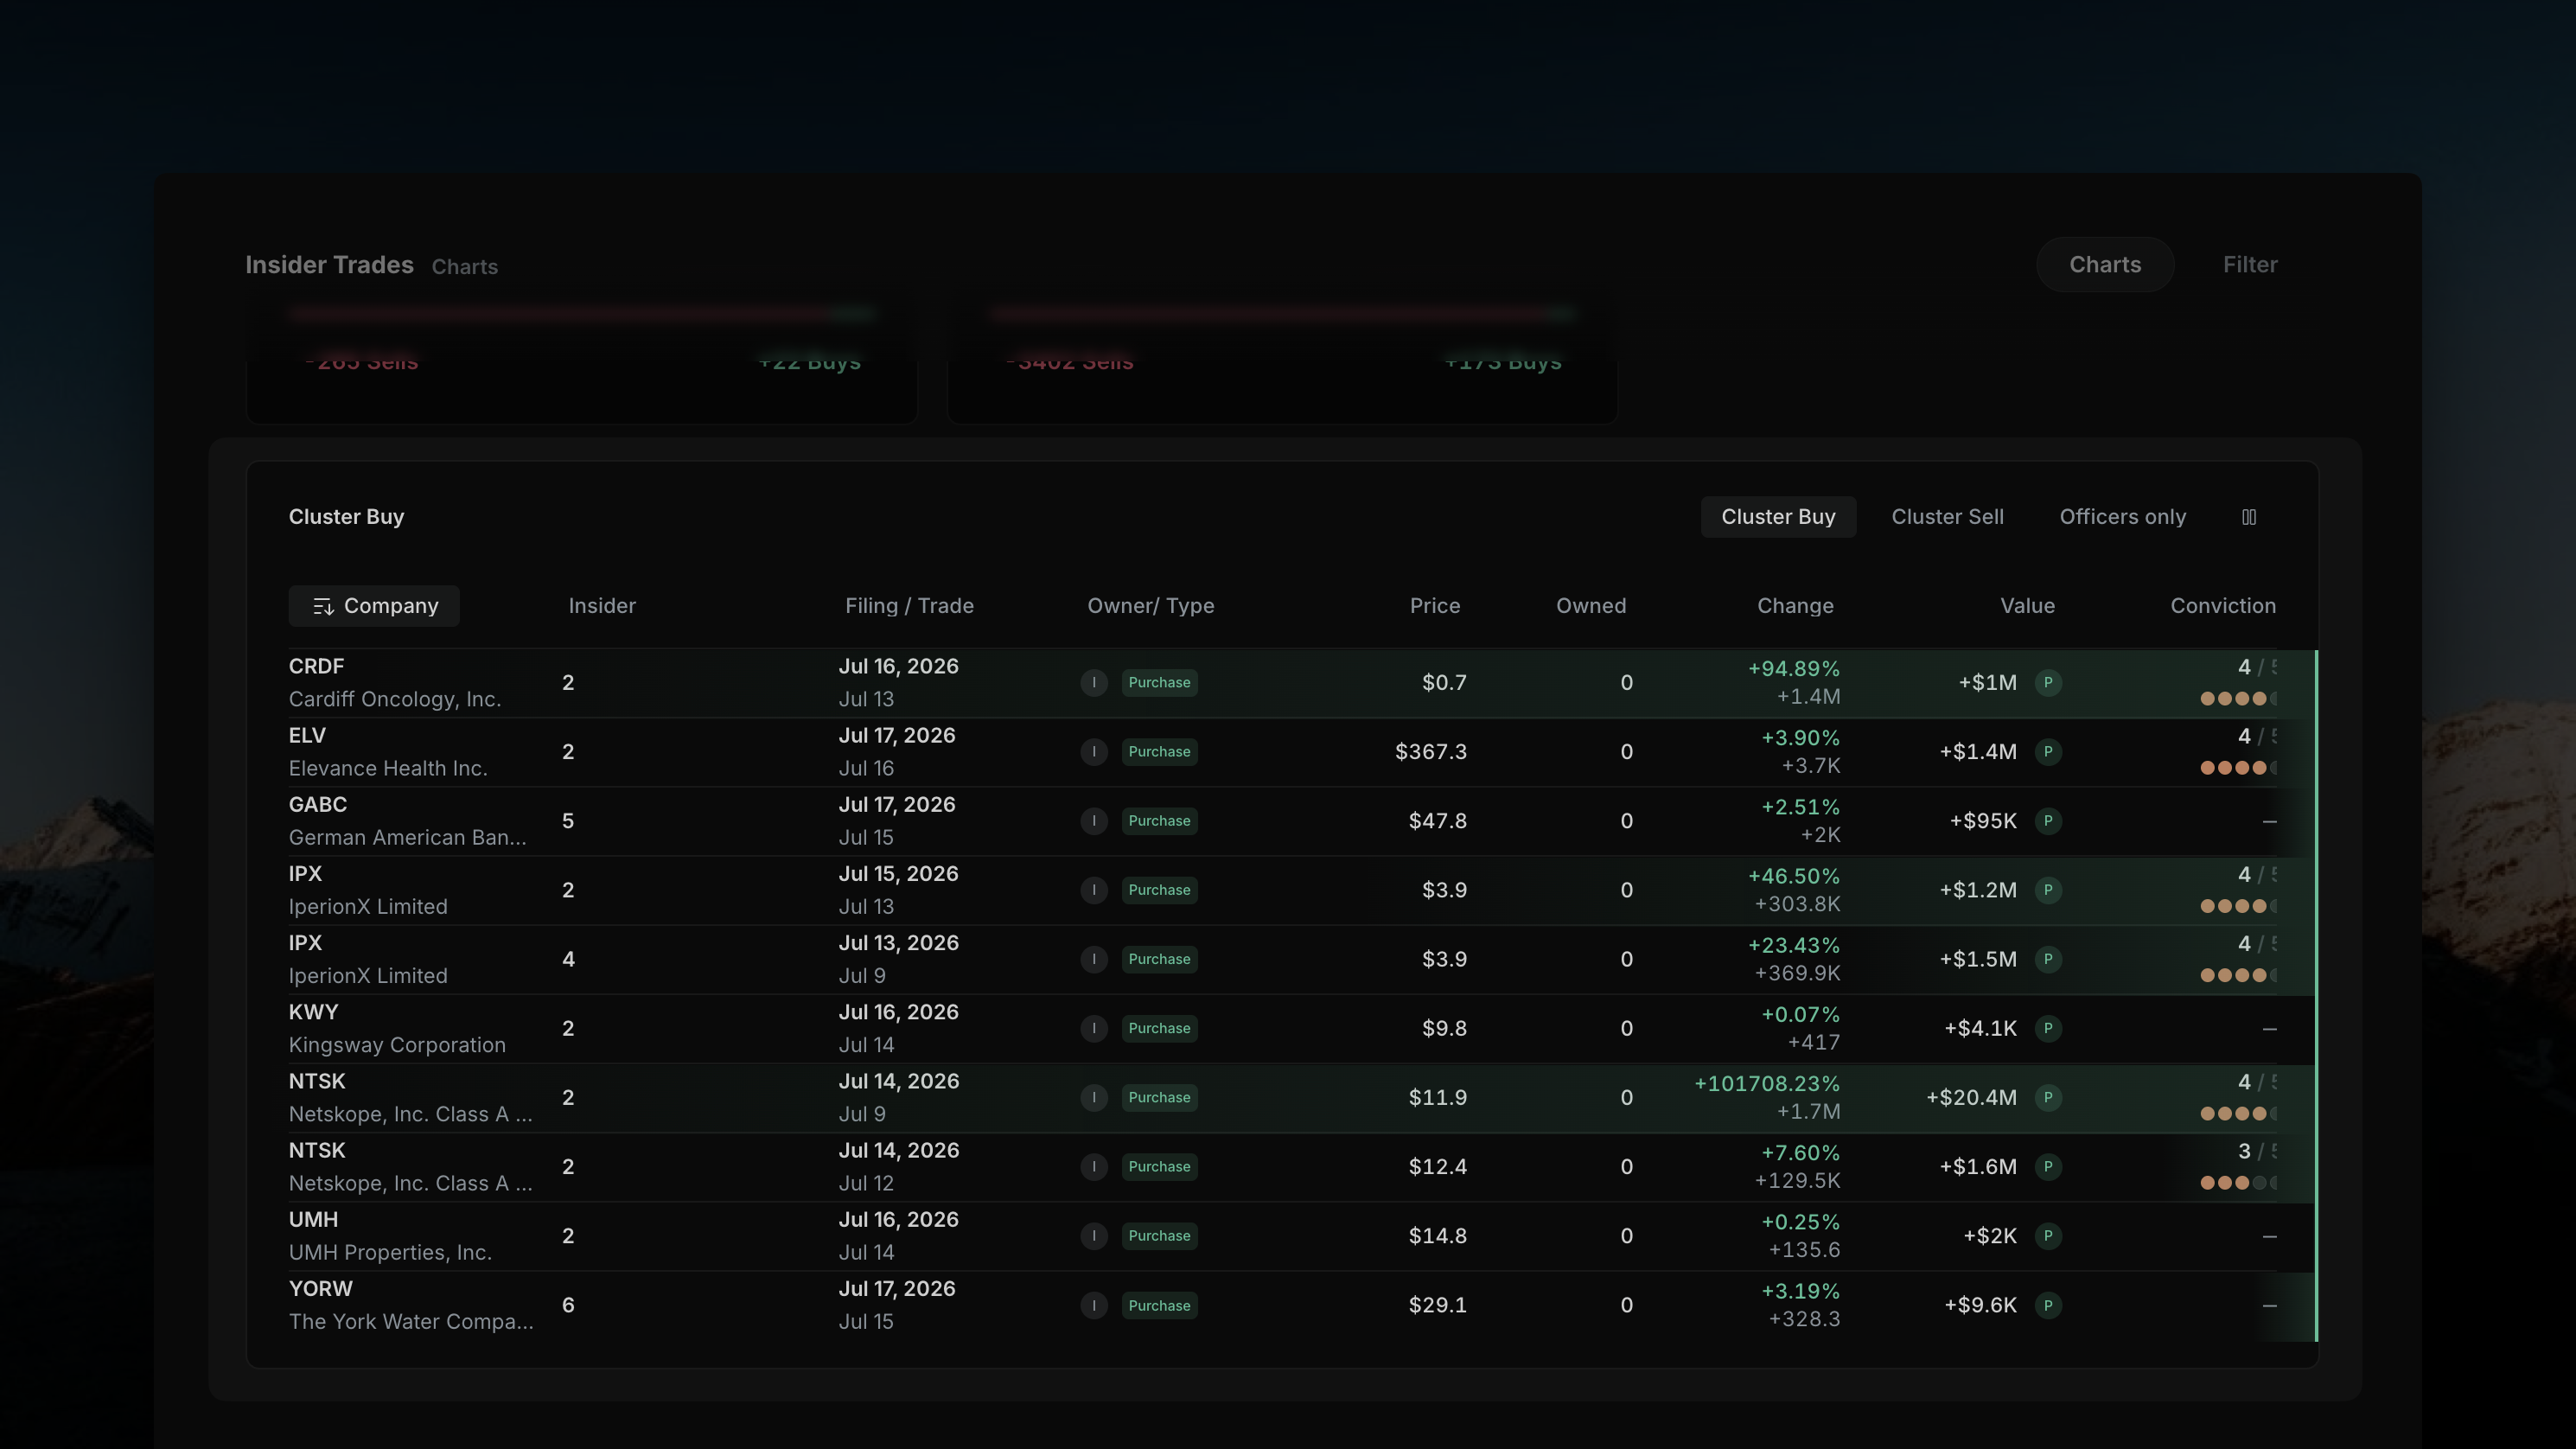Click the +$20.4M value cell
The height and width of the screenshot is (1449, 2576).
pos(1971,1097)
